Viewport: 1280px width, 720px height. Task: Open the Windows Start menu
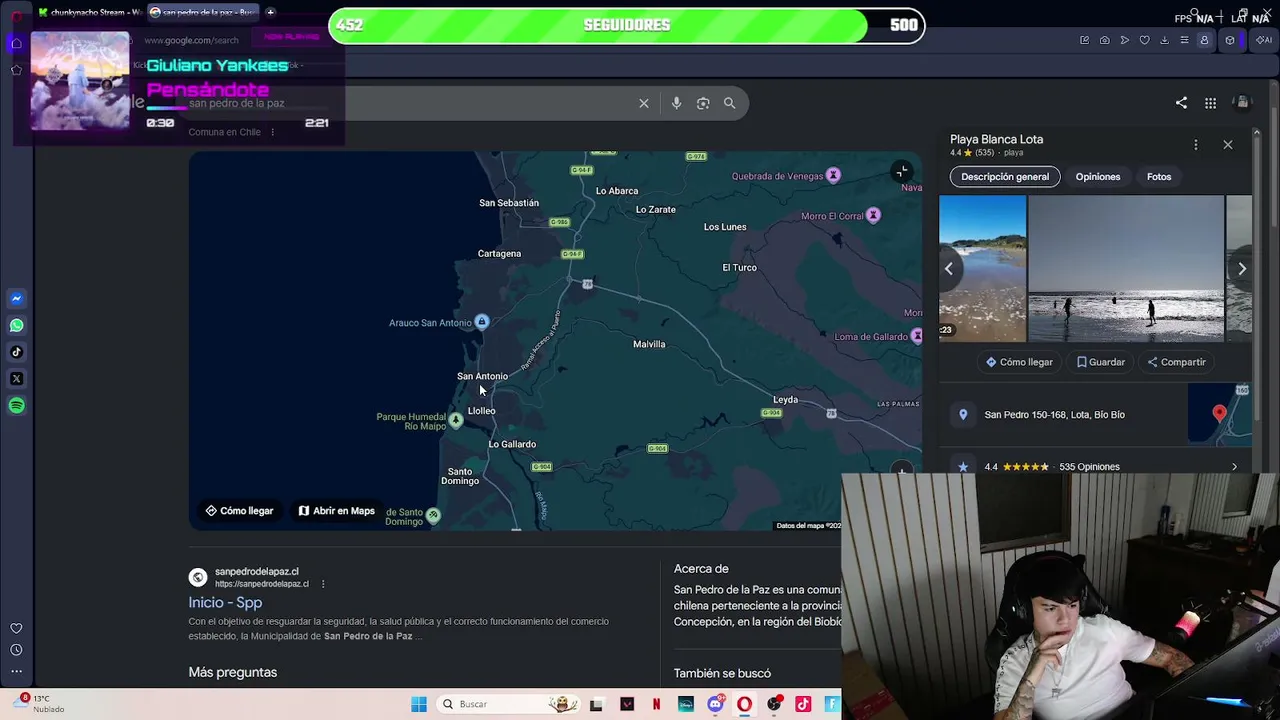(x=419, y=704)
